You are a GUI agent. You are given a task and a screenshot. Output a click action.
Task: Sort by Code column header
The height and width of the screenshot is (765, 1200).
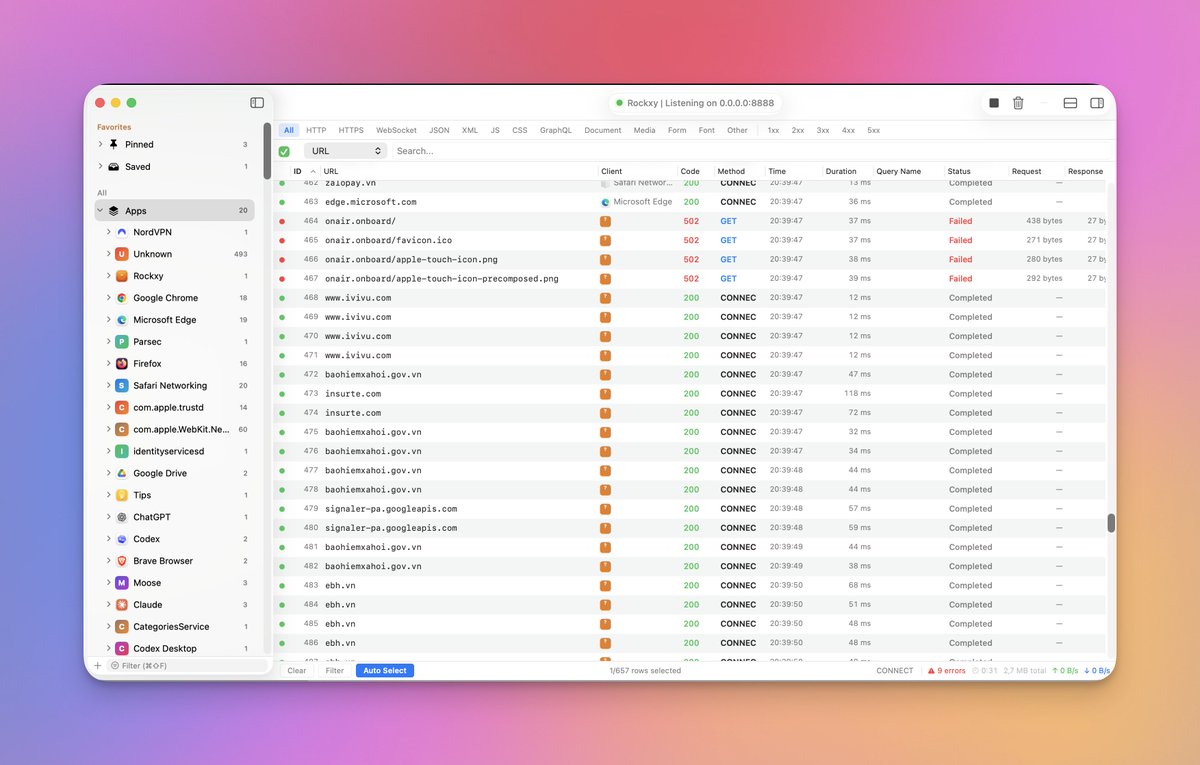click(690, 171)
